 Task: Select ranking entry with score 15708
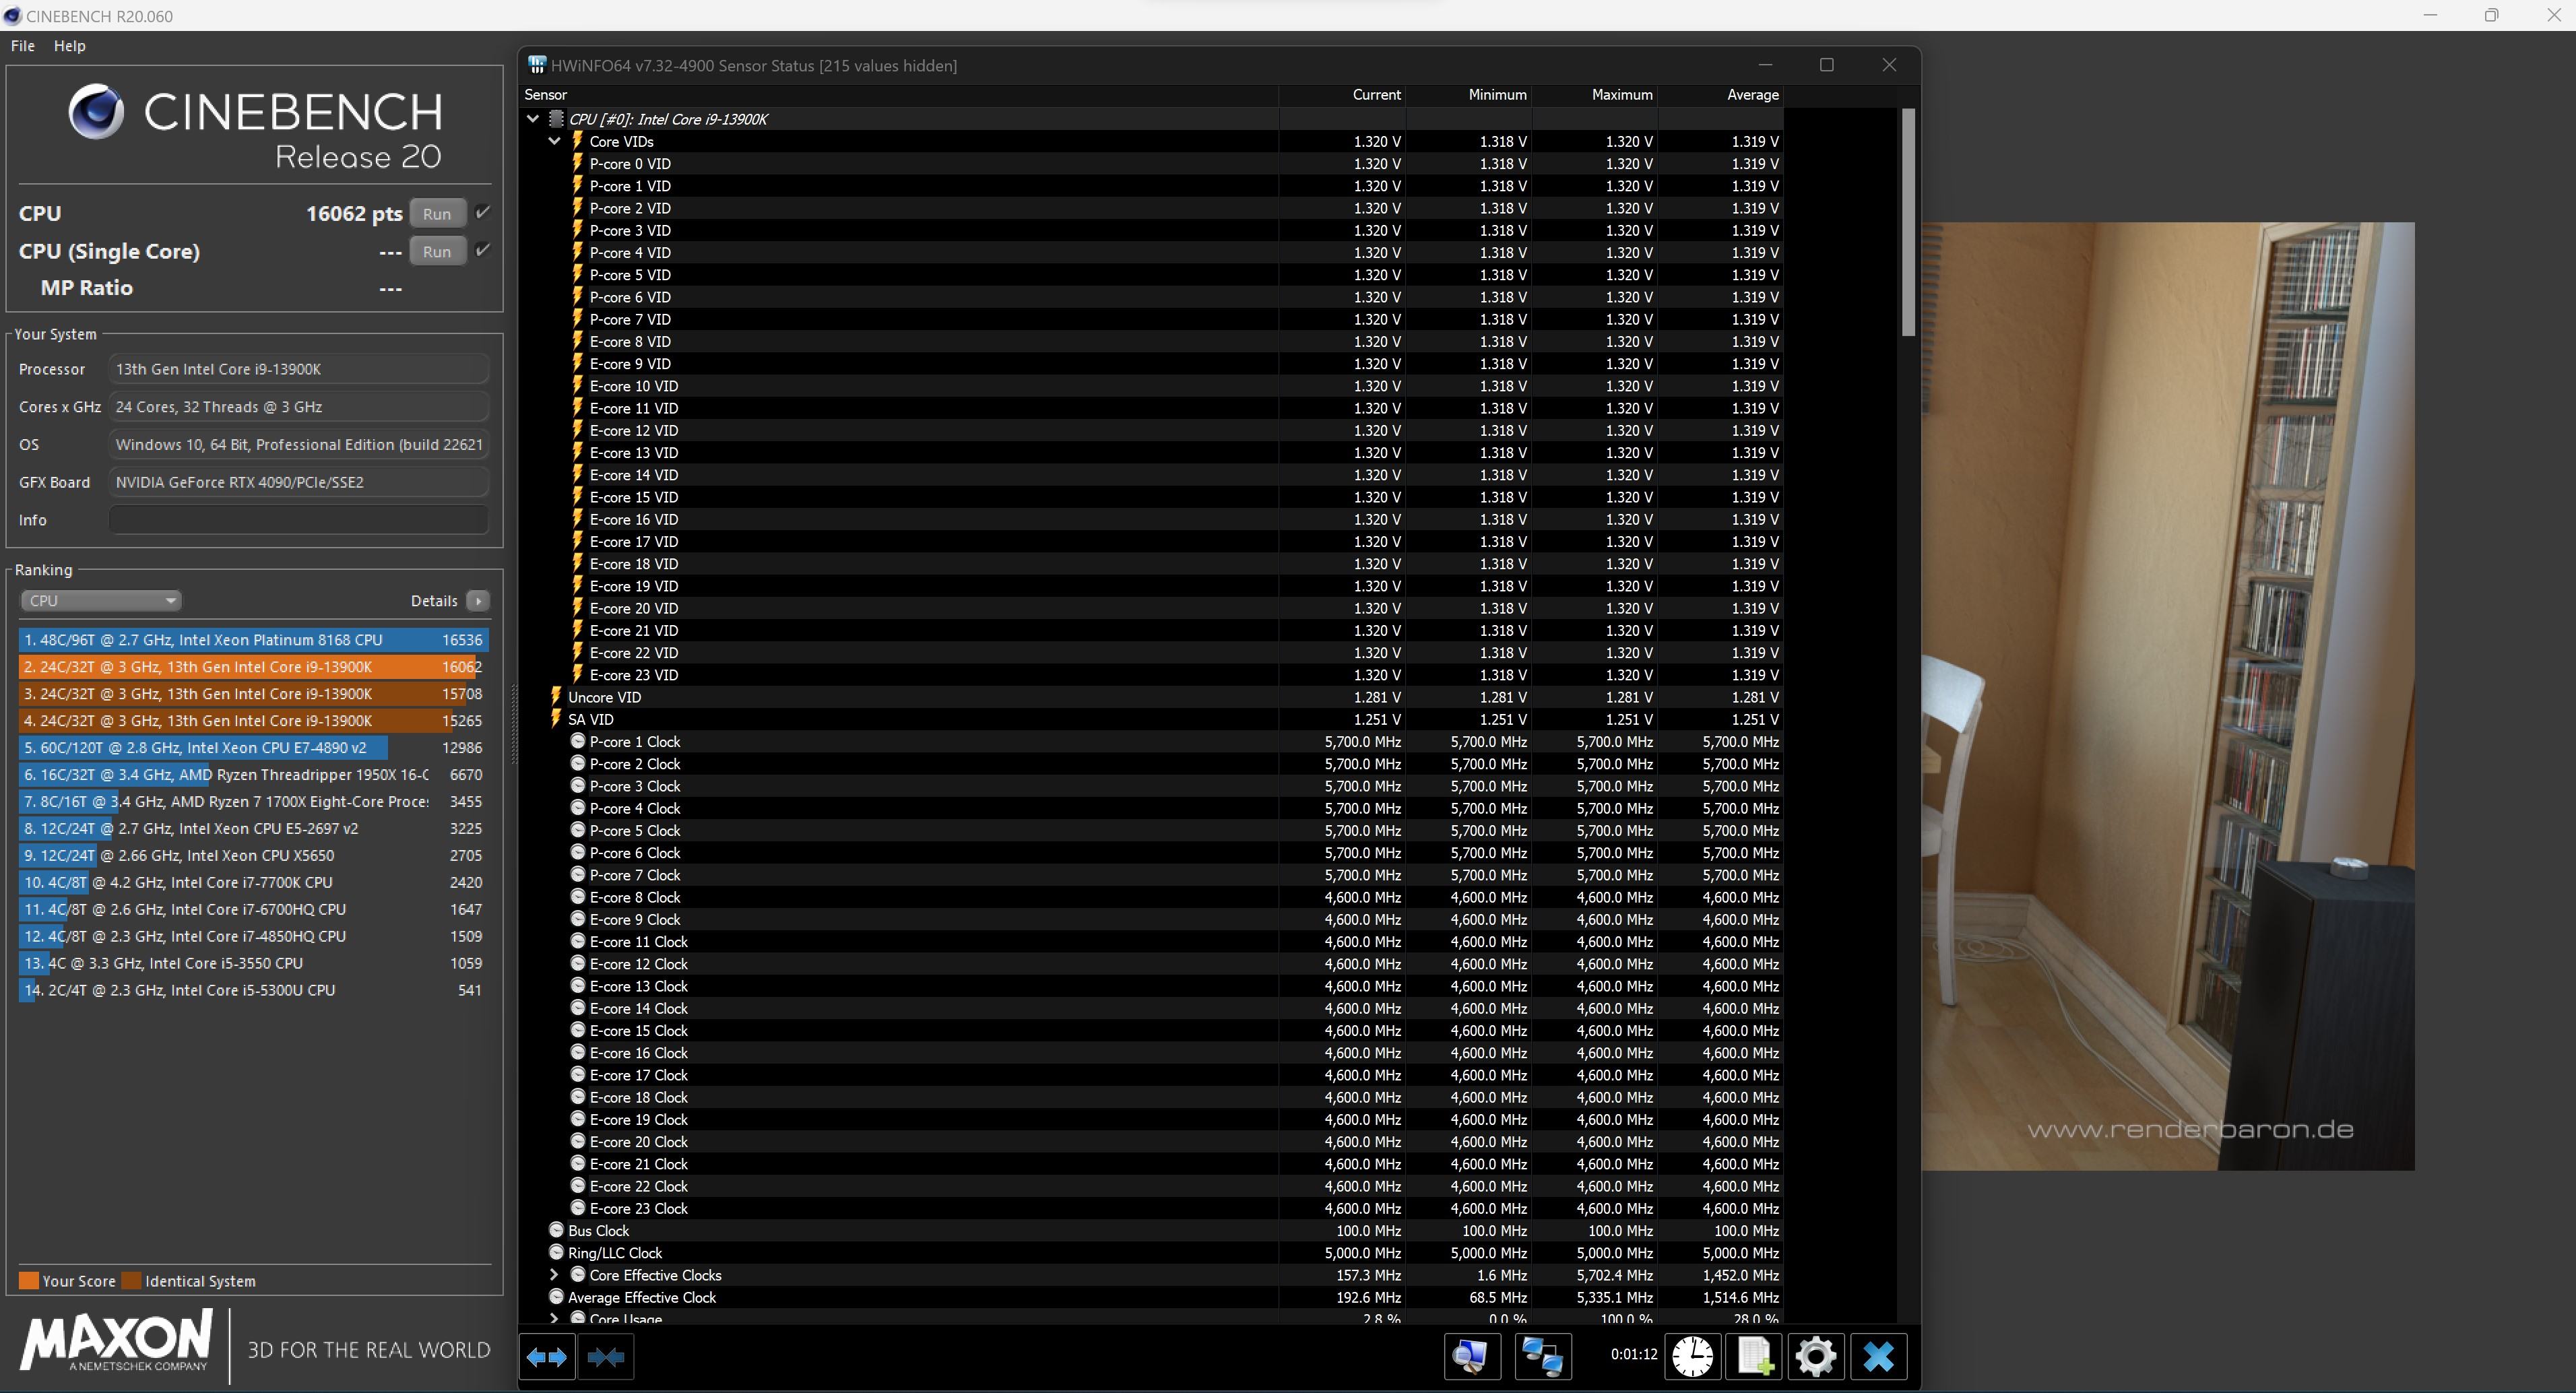coord(253,693)
